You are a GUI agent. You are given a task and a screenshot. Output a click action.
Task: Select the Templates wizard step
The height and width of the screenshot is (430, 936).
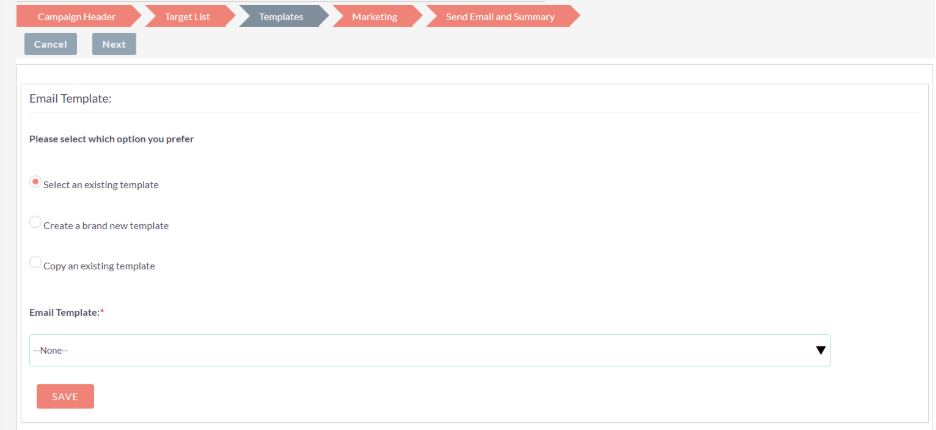coord(281,17)
